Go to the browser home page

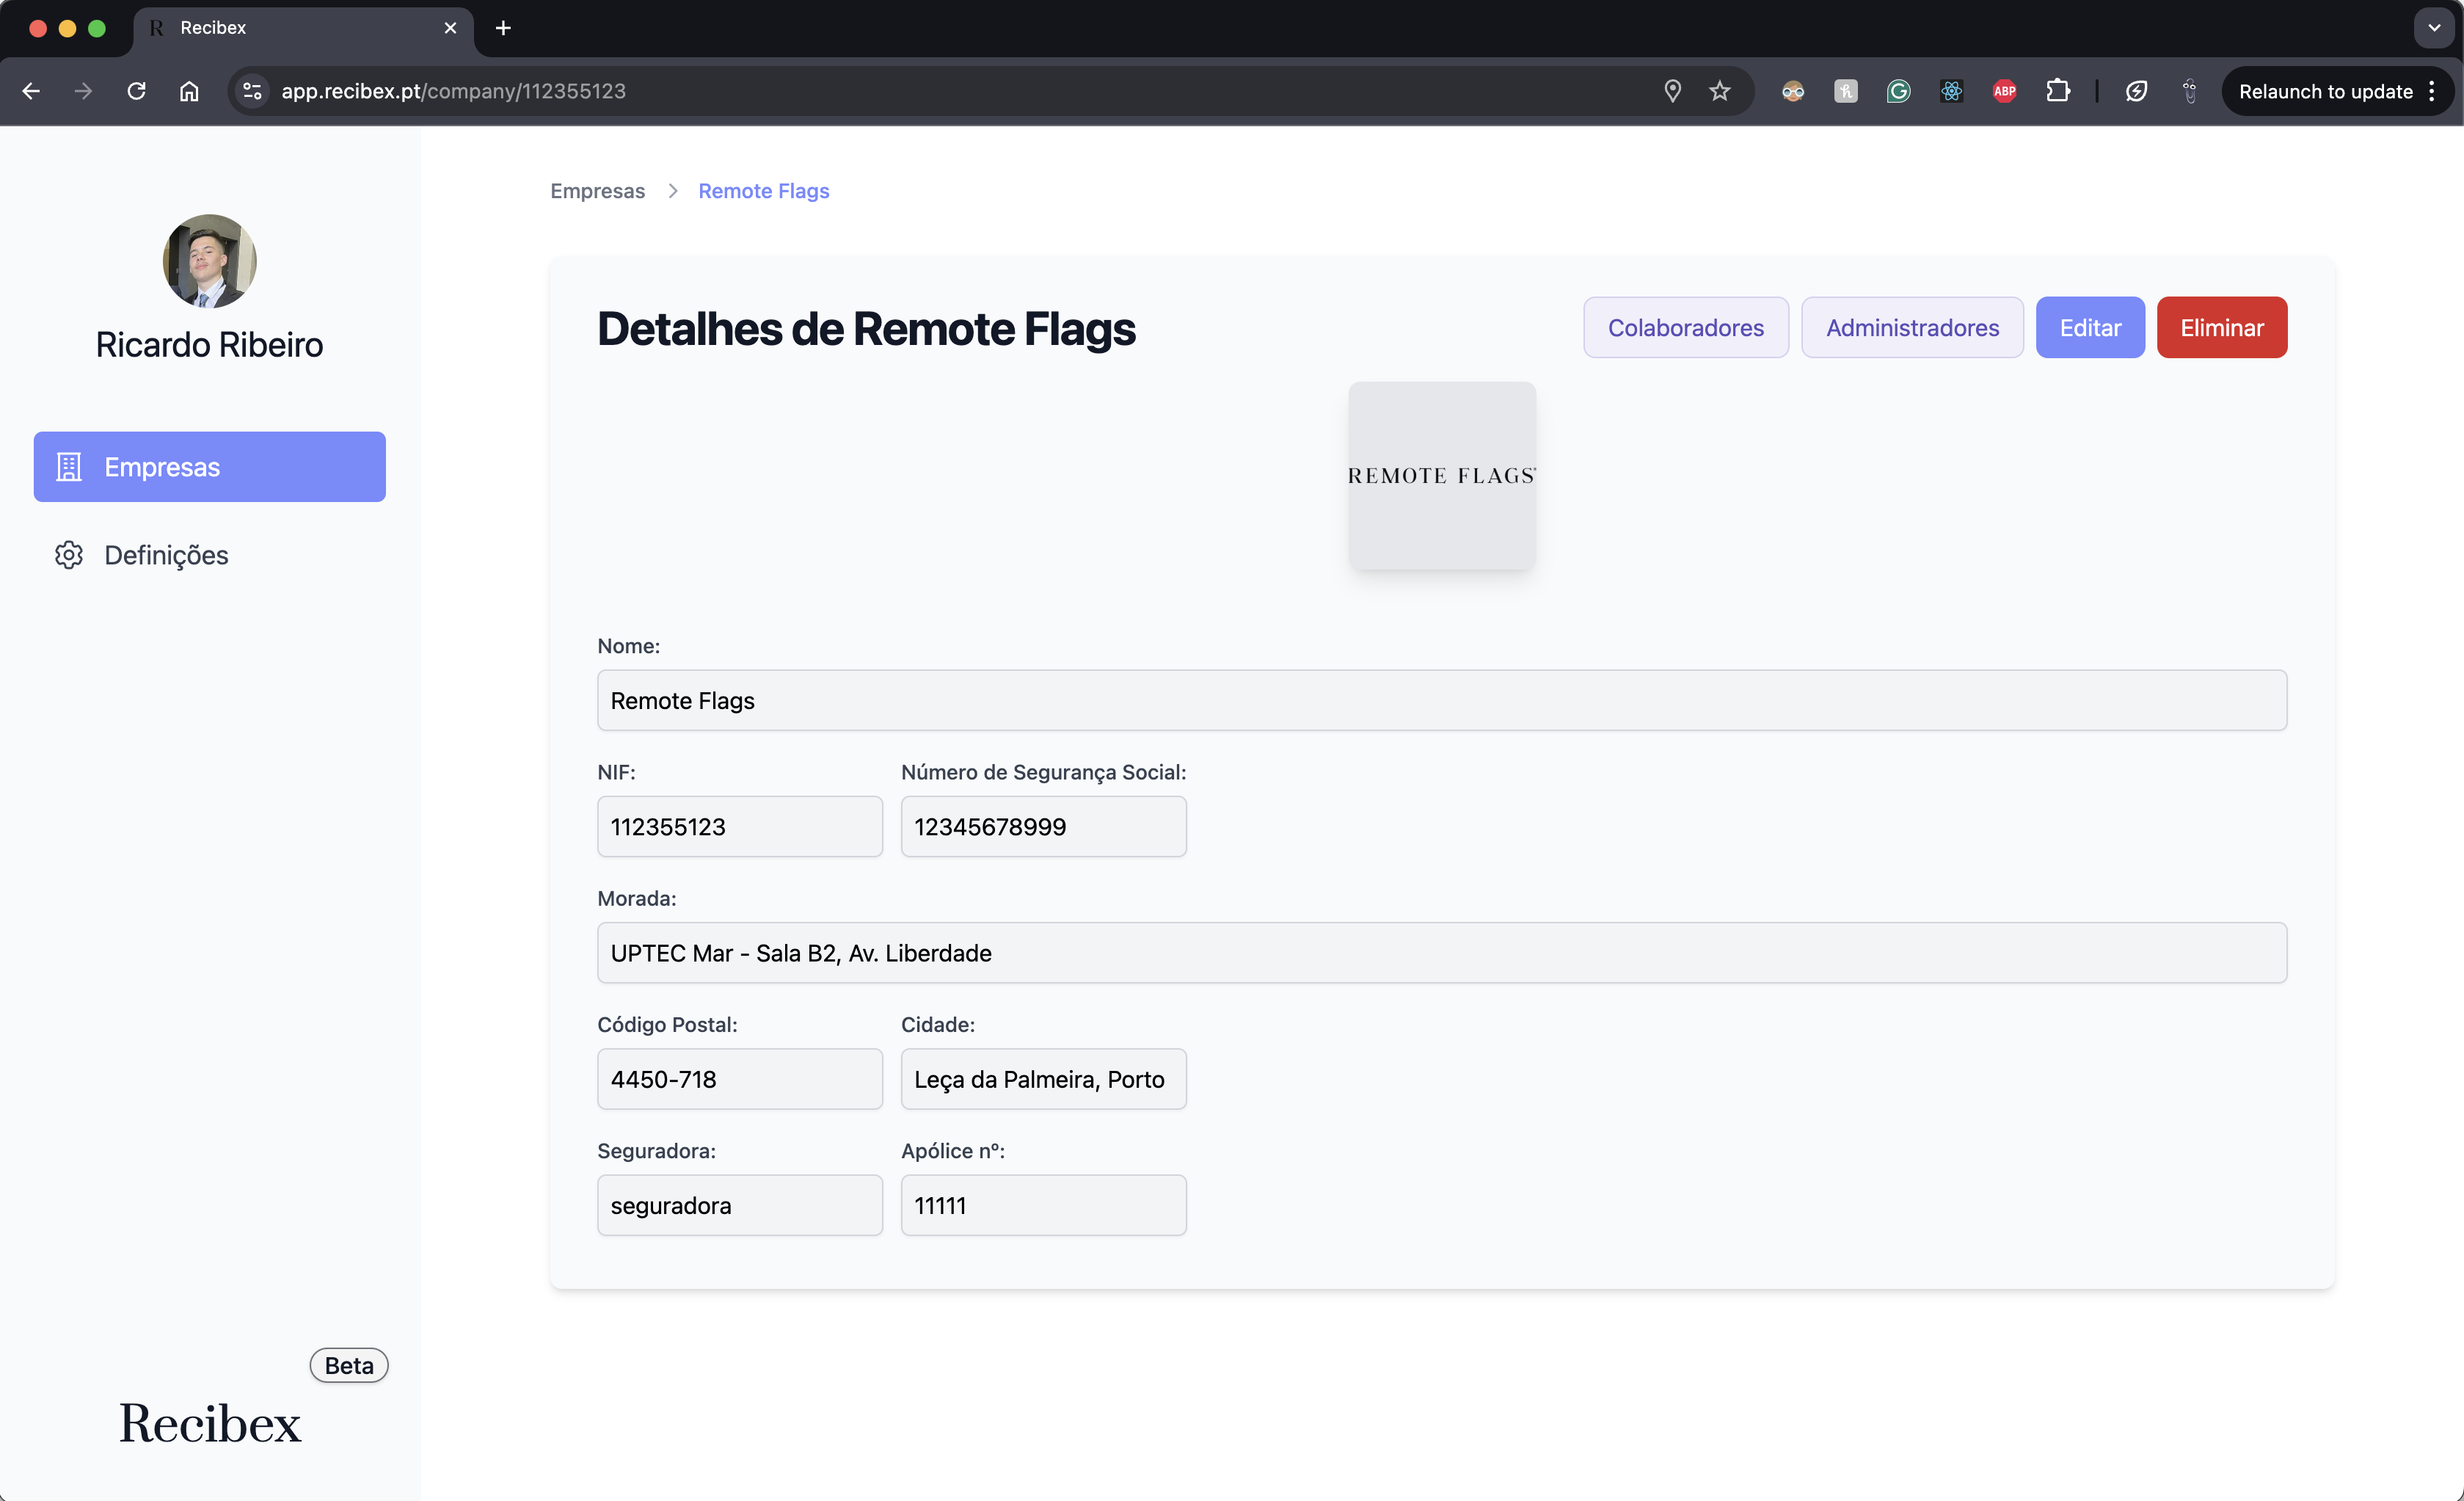pos(189,91)
